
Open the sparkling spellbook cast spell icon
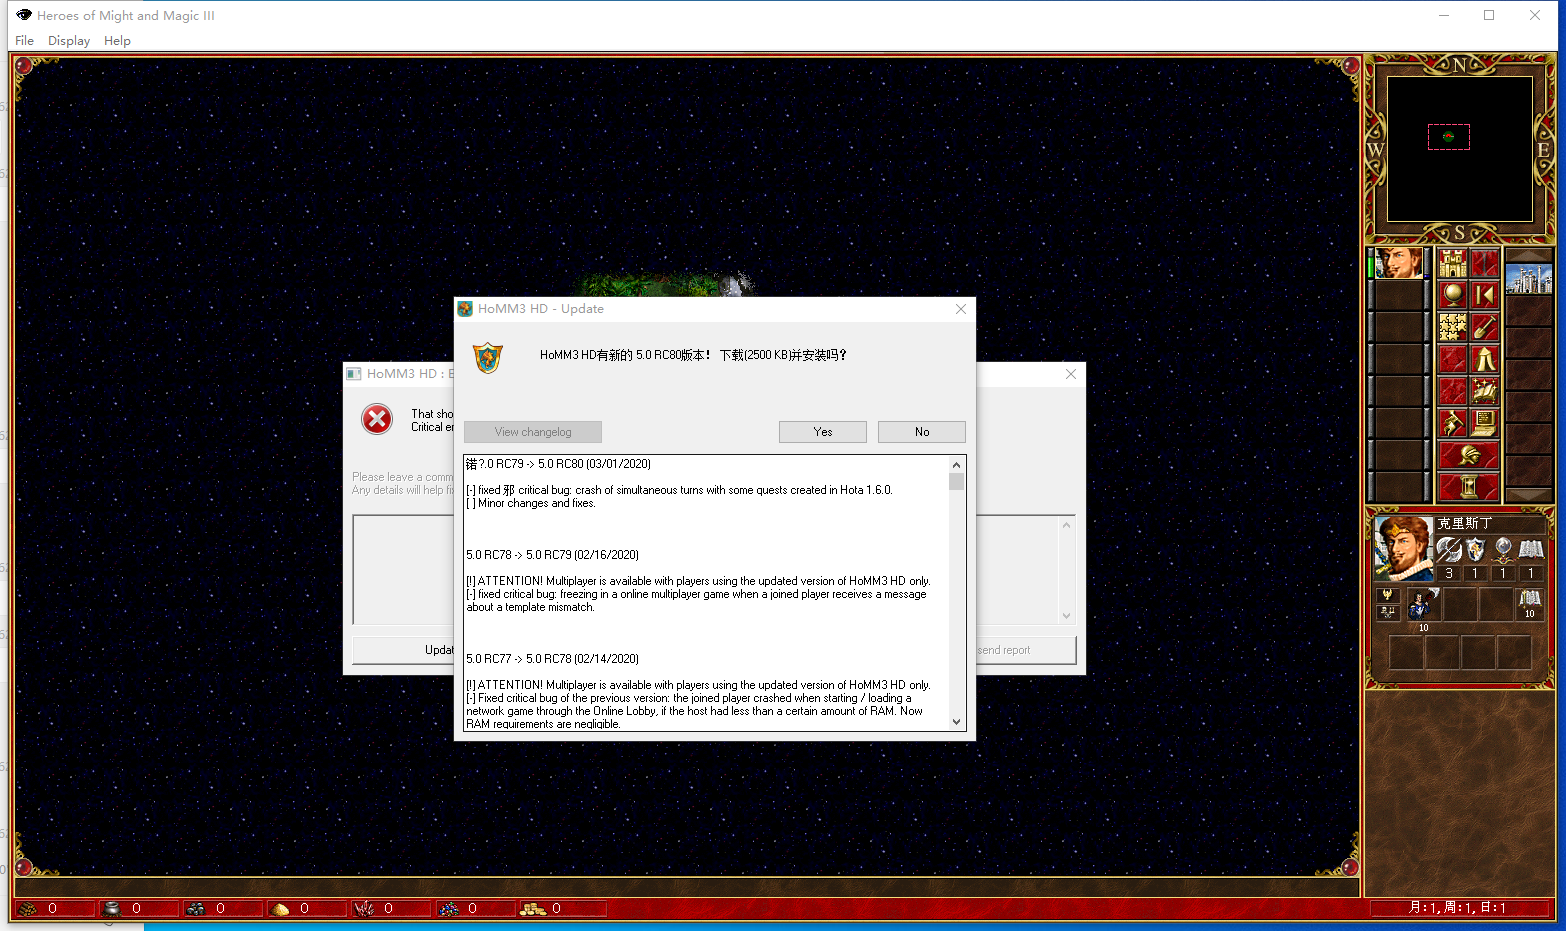coord(1484,391)
